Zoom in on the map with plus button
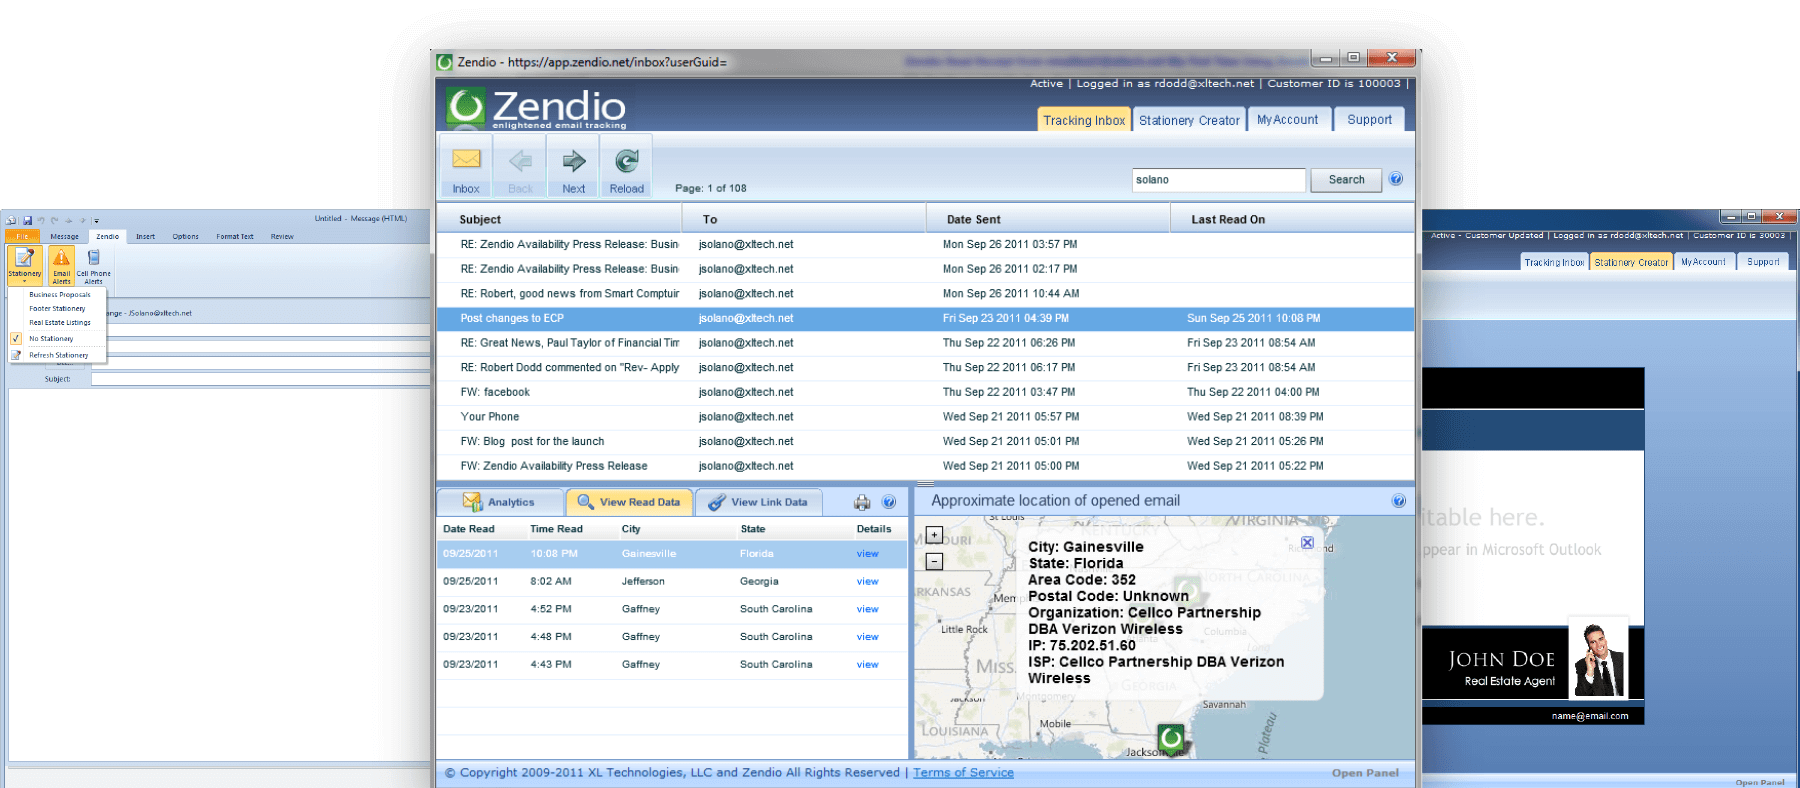 (x=934, y=535)
